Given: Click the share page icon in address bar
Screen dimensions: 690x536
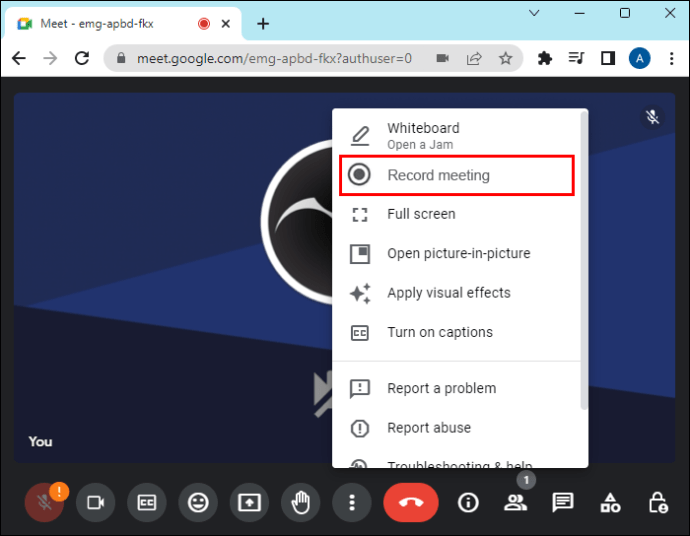Looking at the screenshot, I should [474, 58].
